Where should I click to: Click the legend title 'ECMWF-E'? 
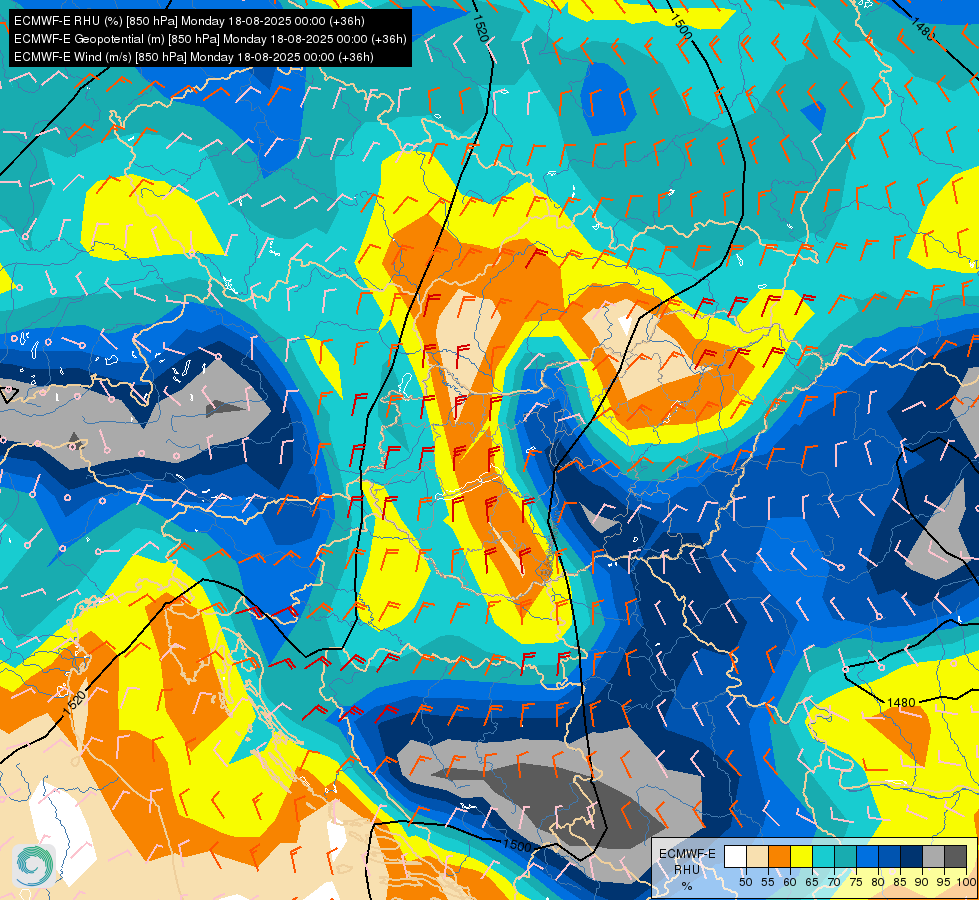pyautogui.click(x=687, y=854)
